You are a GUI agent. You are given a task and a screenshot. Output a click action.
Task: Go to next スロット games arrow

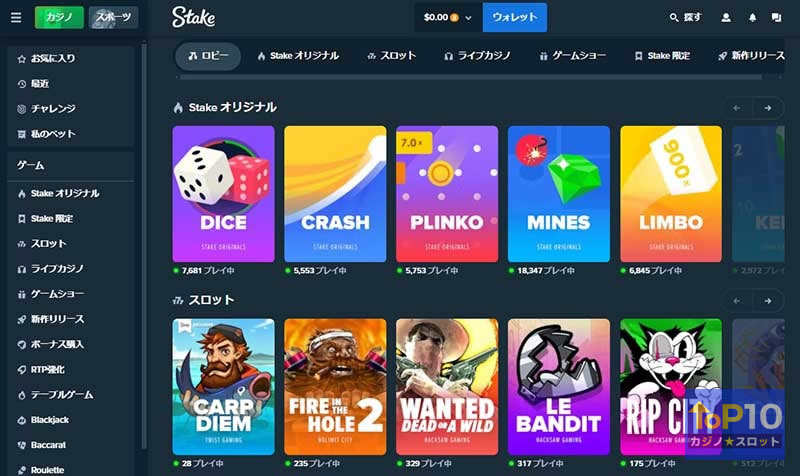[x=767, y=300]
